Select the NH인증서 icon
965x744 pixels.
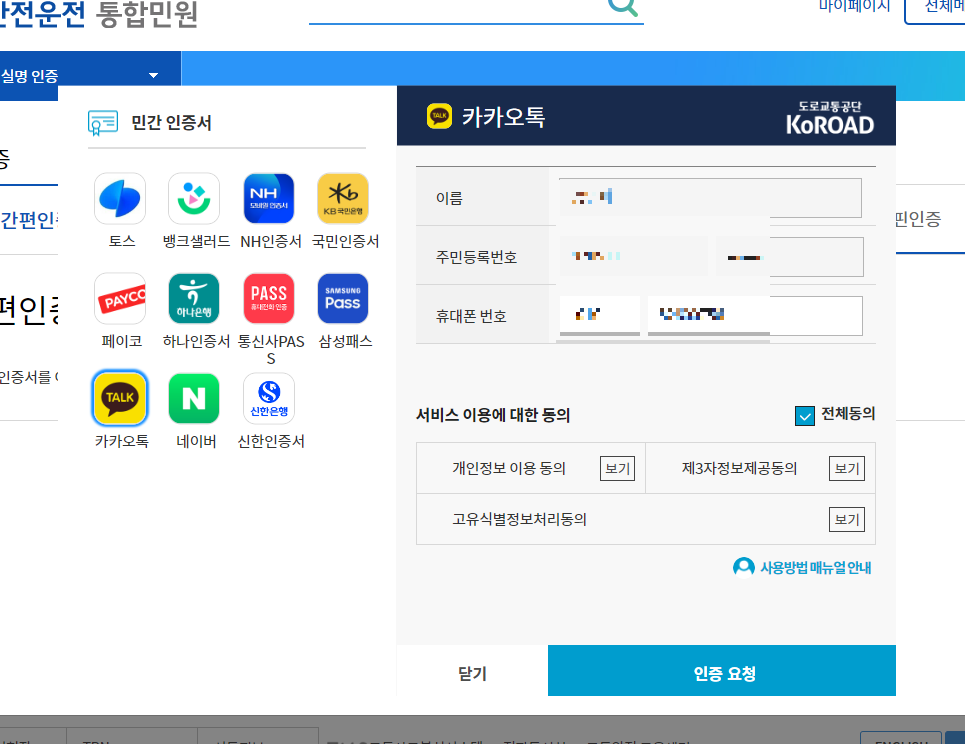pyautogui.click(x=269, y=198)
